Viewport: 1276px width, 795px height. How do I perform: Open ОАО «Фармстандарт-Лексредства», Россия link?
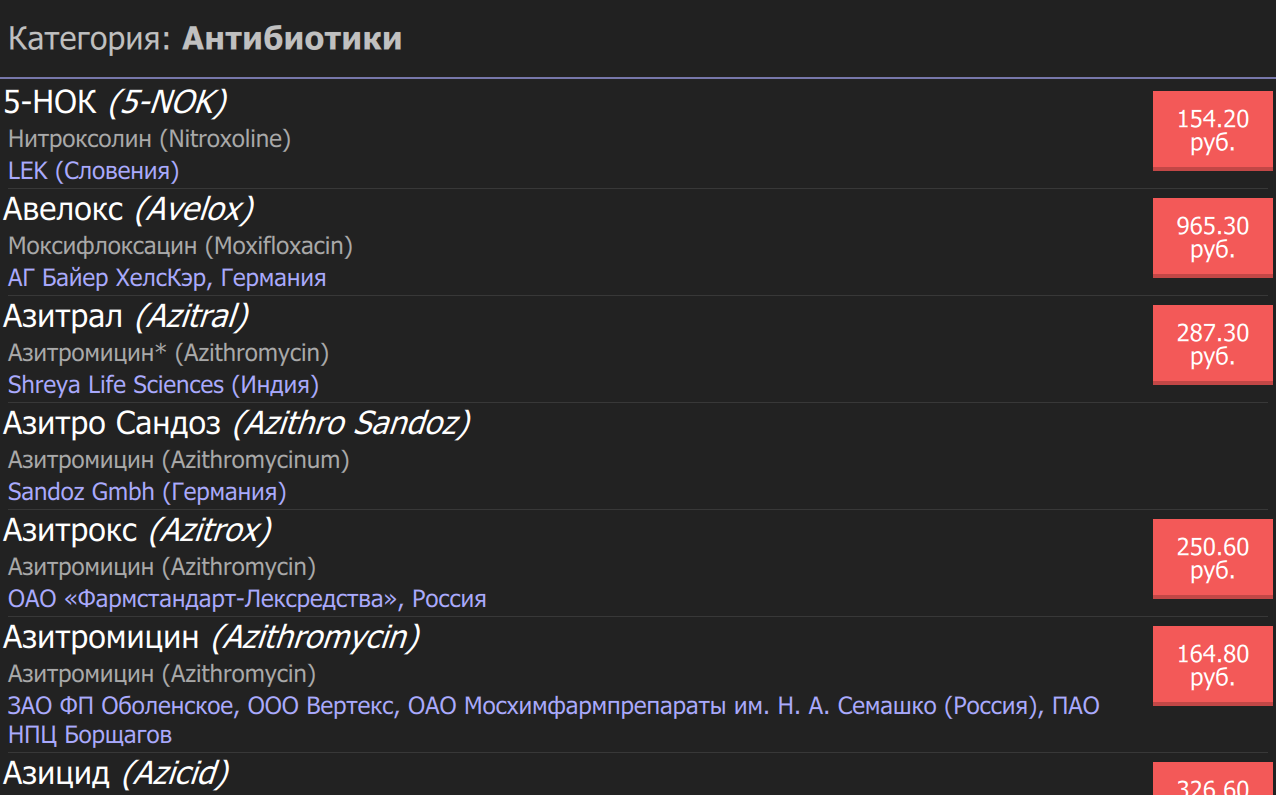coord(247,599)
